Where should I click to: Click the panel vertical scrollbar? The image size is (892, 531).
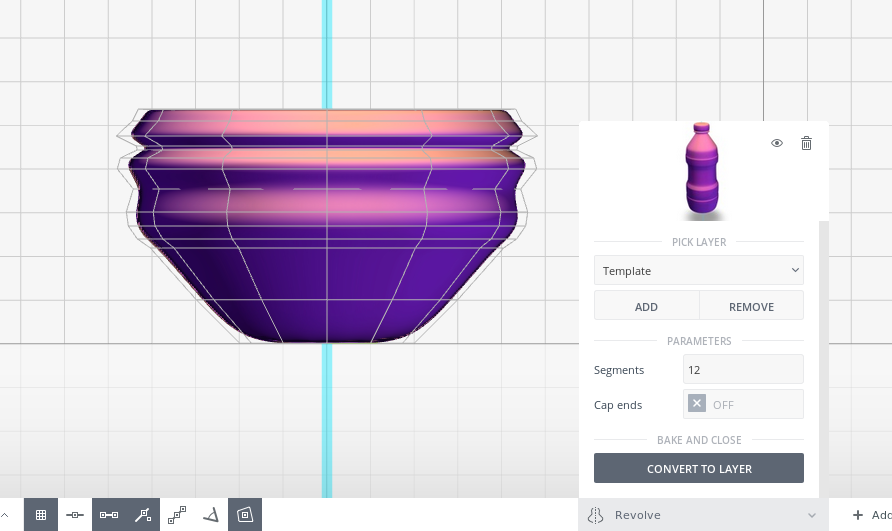tap(823, 359)
